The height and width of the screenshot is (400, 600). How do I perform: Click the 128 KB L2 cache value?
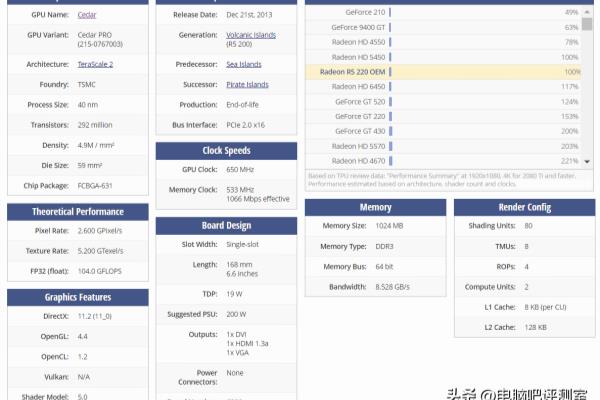point(535,328)
